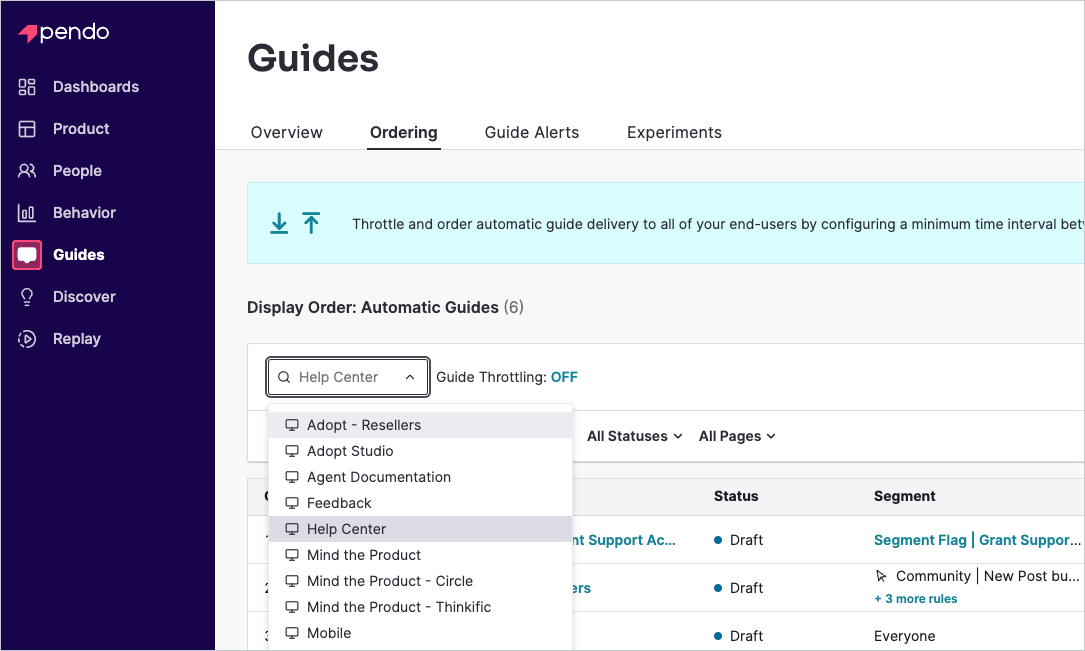Open the Grant Suppor... segment link
The image size is (1085, 651).
tap(1030, 540)
